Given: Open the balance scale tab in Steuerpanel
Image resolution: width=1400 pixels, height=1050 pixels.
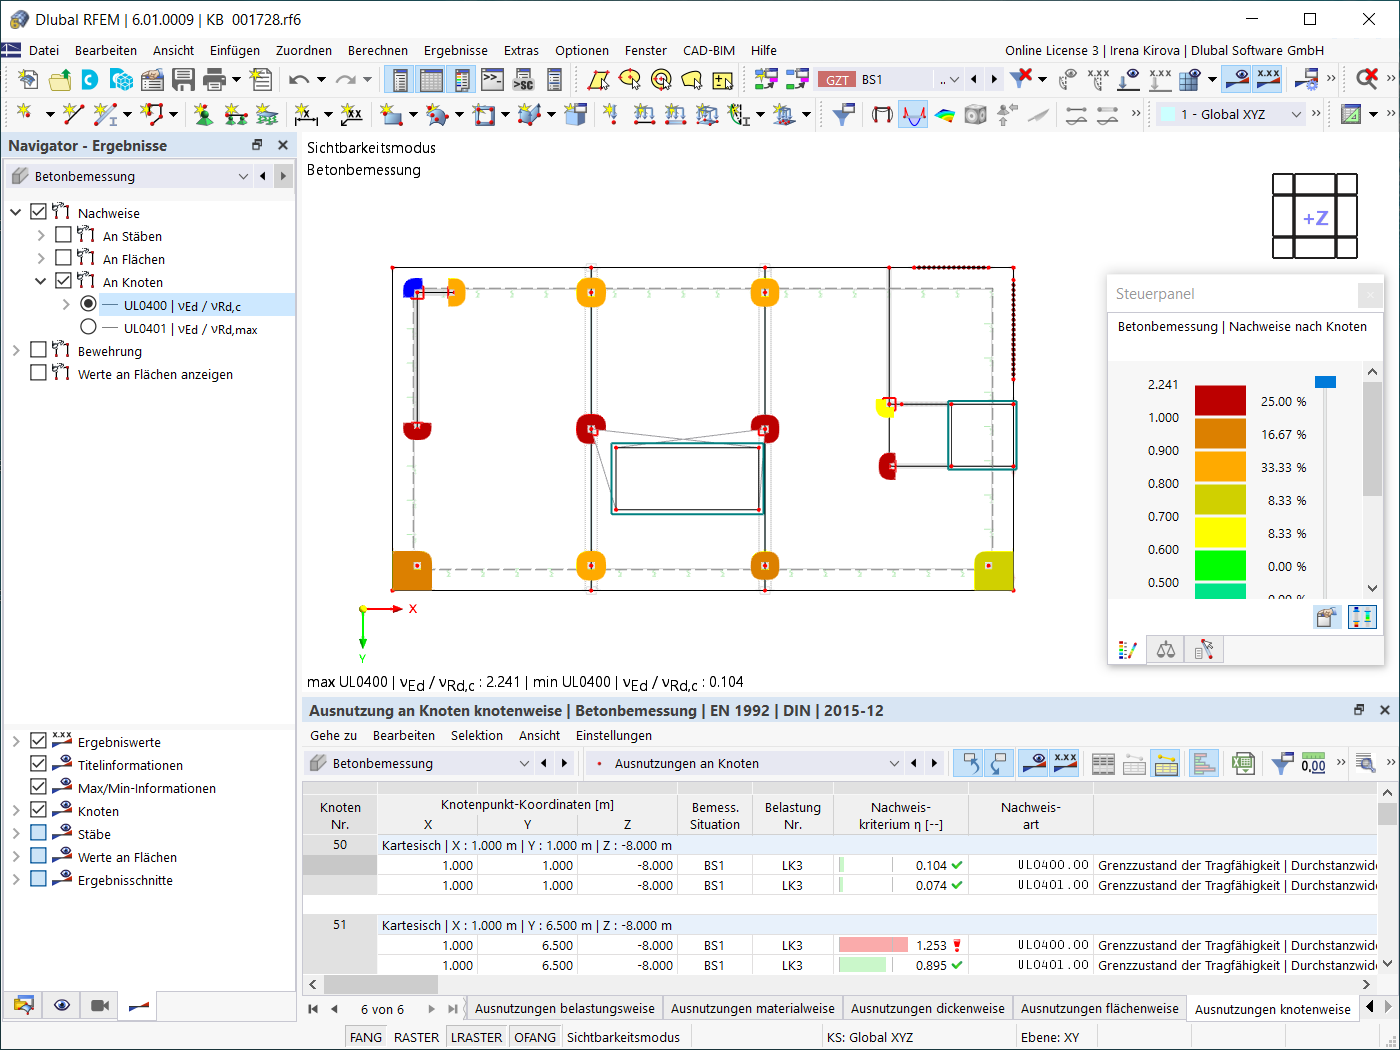Looking at the screenshot, I should coord(1166,650).
